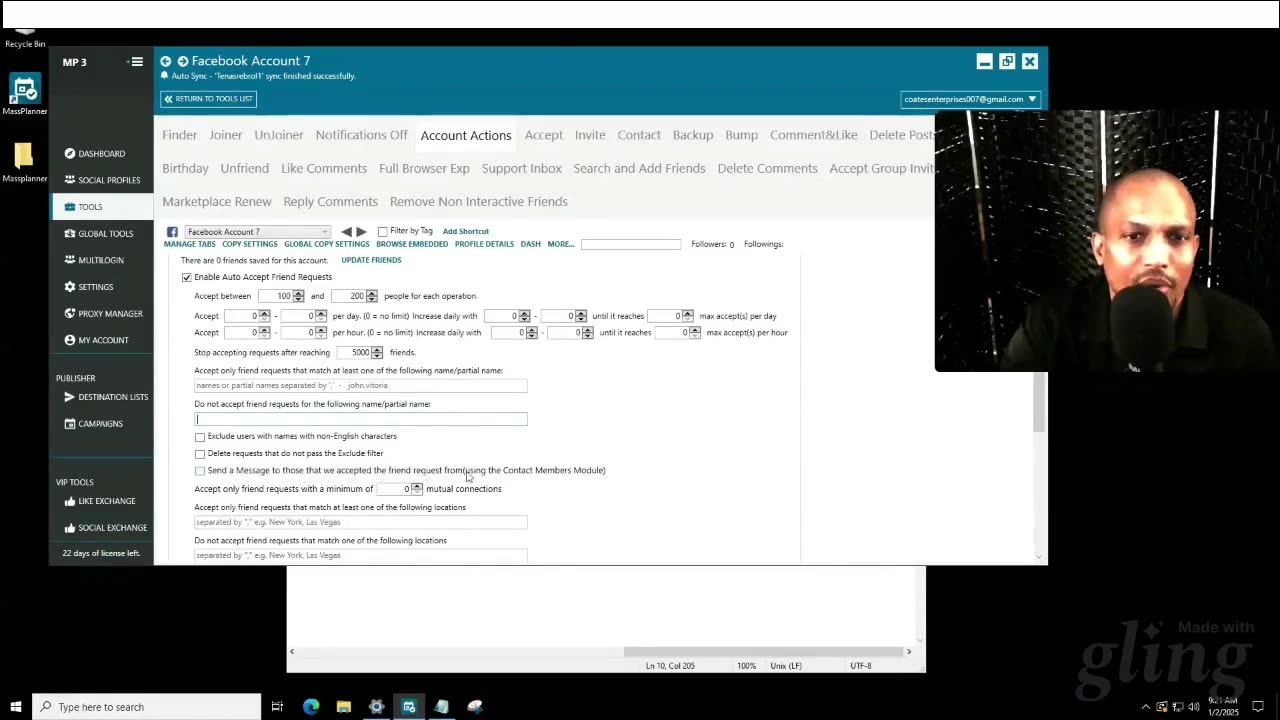Viewport: 1280px width, 720px height.
Task: Open Multilogin in the sidebar
Action: [94, 260]
